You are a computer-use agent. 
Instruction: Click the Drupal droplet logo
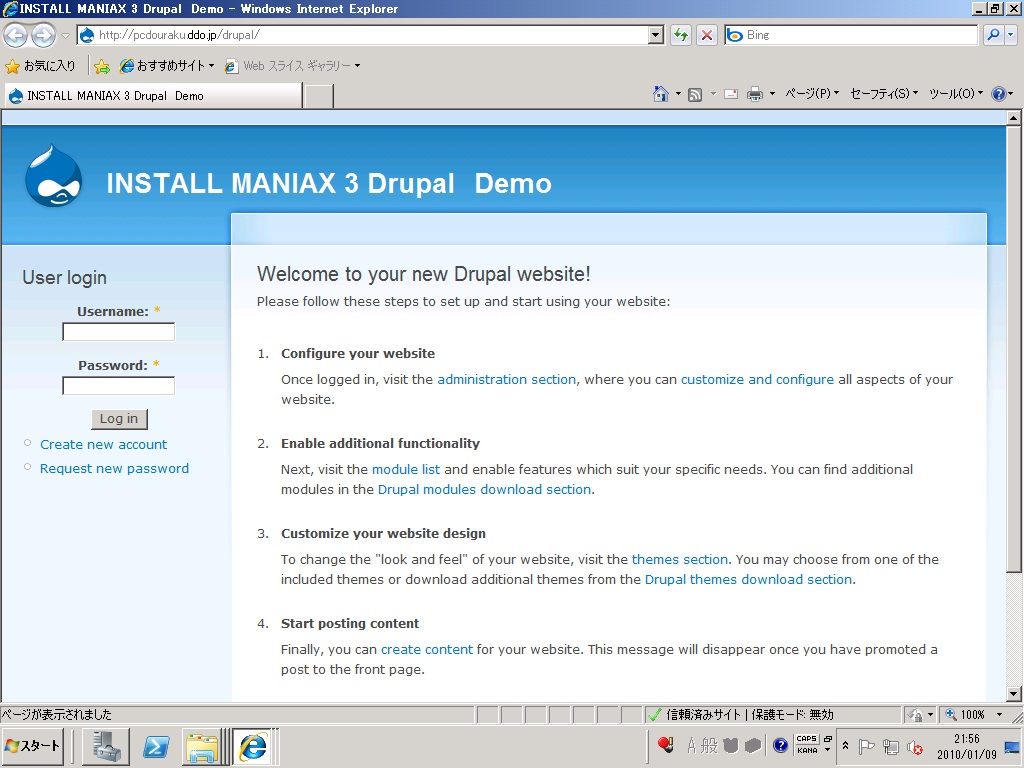(x=52, y=176)
